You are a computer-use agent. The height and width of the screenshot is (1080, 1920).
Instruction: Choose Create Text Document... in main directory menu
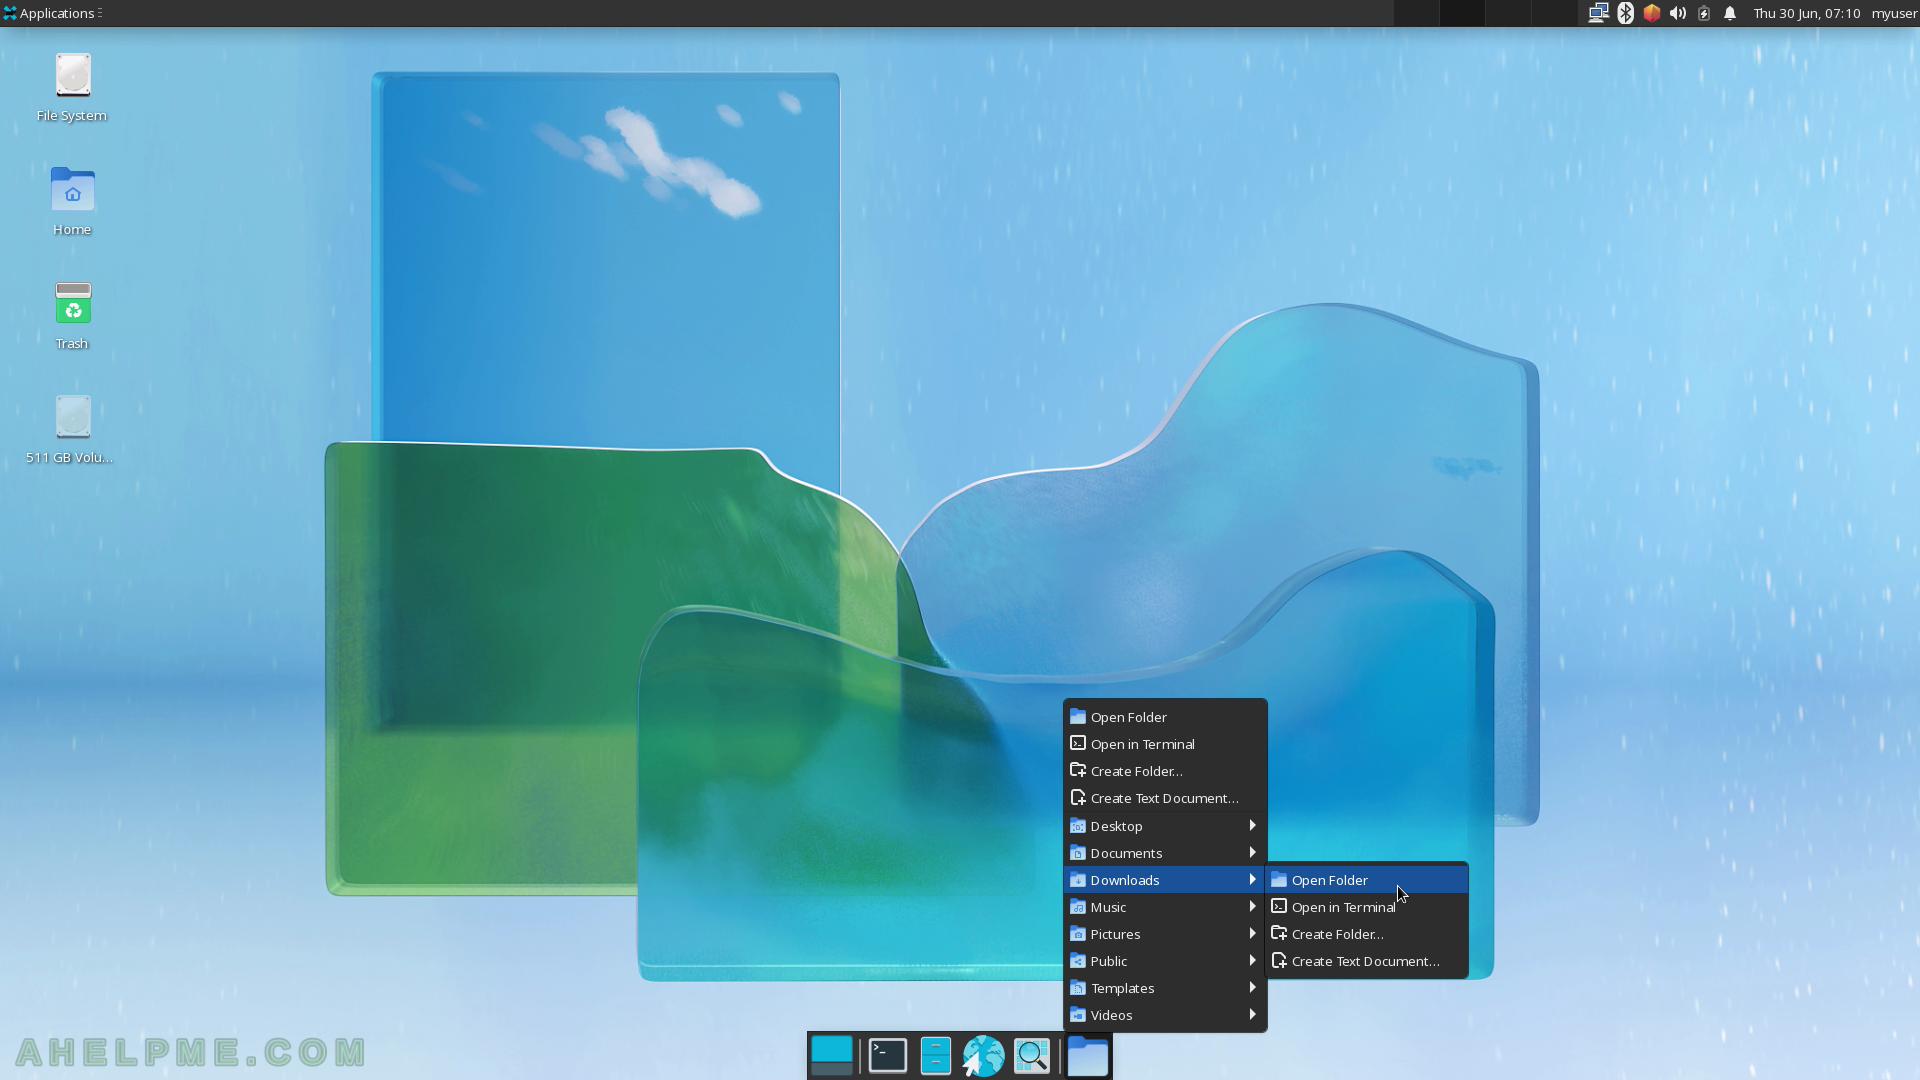[1165, 798]
